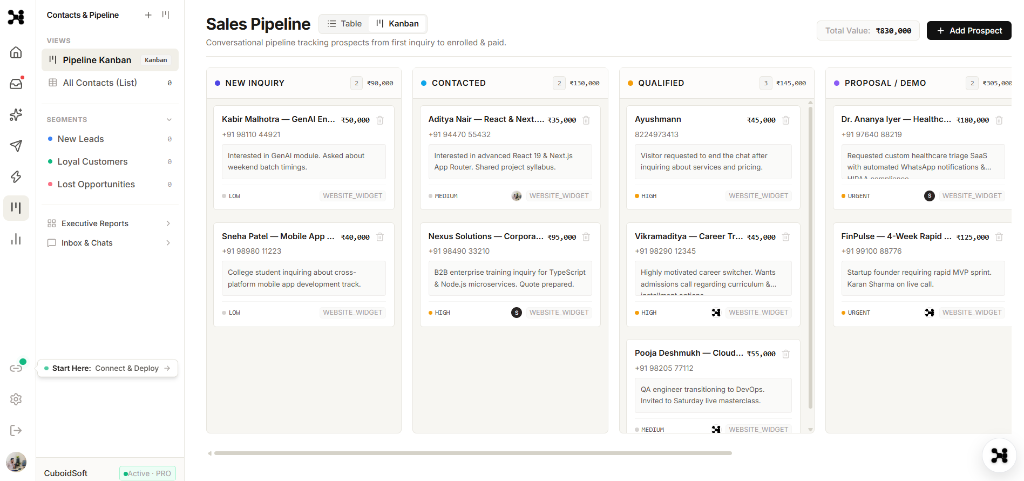Click the horizontal scrollbar below the board
This screenshot has height=481, width=1024.
(x=473, y=453)
